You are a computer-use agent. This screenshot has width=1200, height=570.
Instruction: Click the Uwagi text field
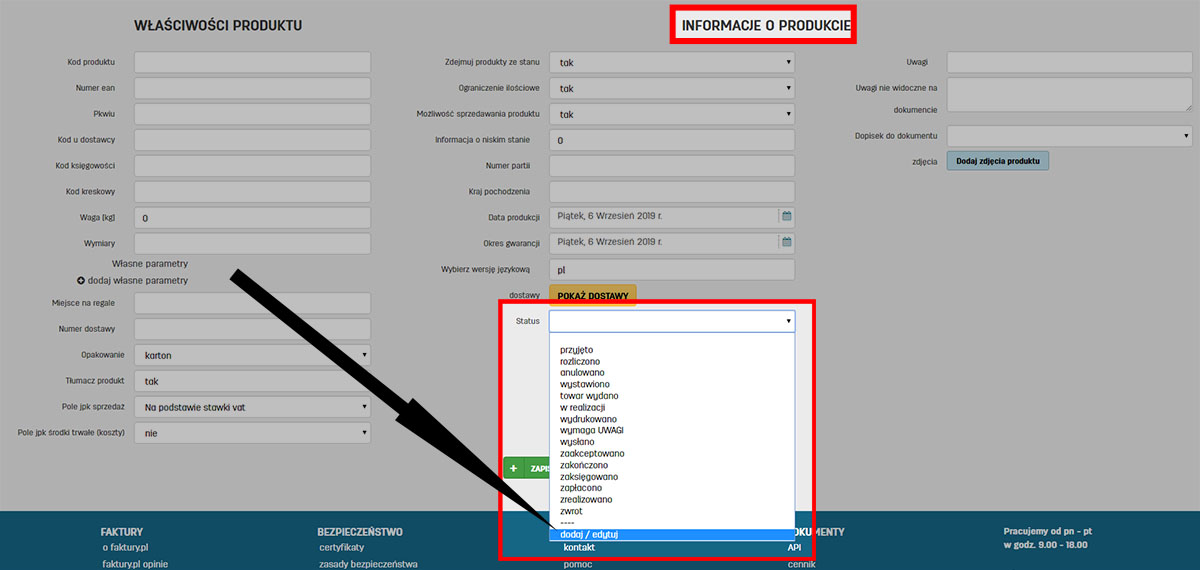(x=1069, y=62)
